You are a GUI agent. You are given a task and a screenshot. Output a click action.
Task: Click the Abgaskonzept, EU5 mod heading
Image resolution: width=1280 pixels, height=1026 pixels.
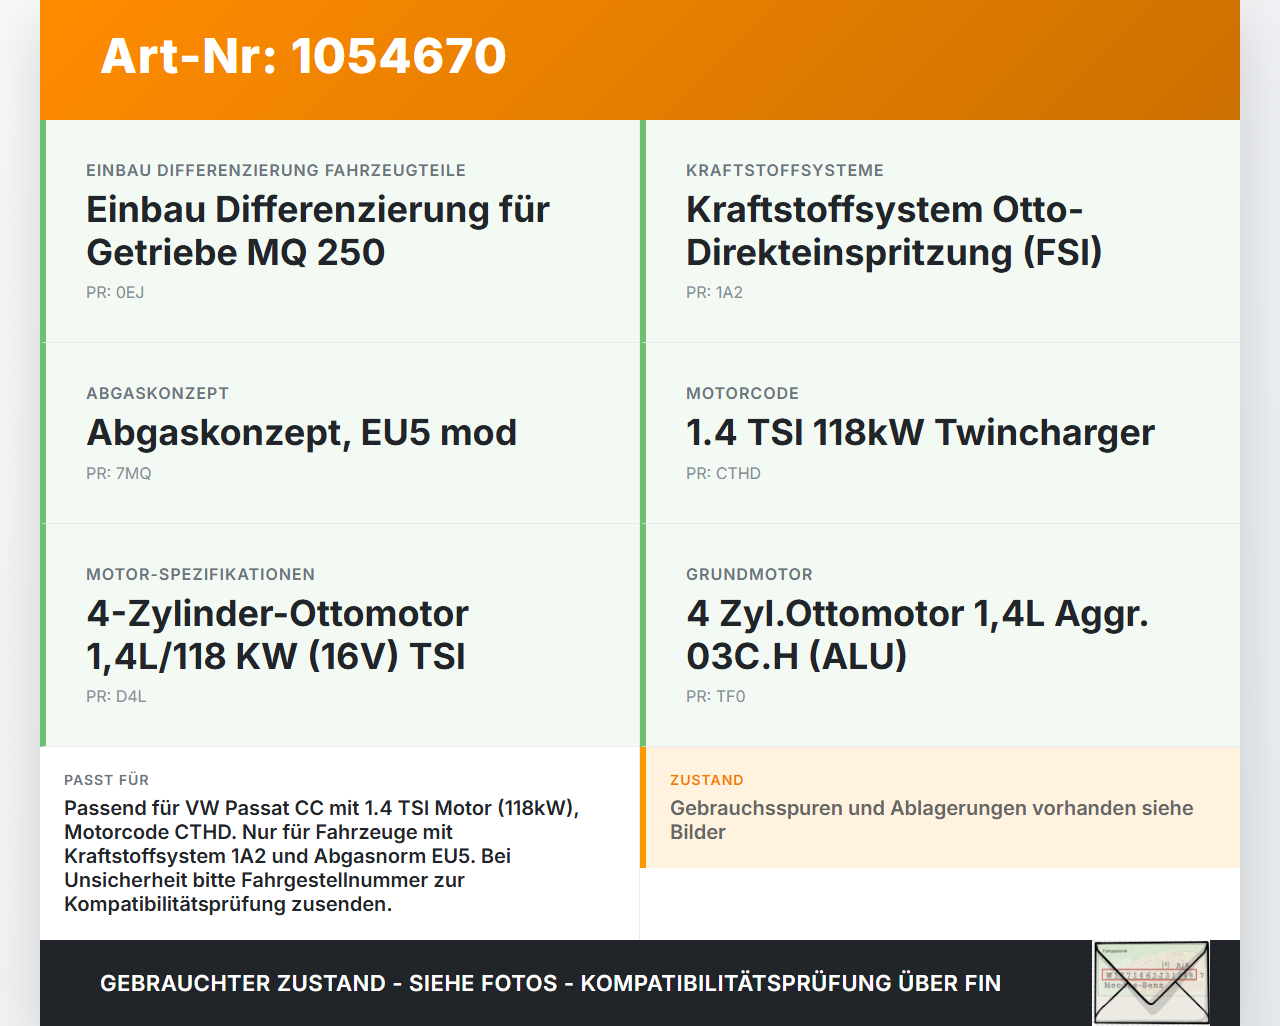pos(302,433)
